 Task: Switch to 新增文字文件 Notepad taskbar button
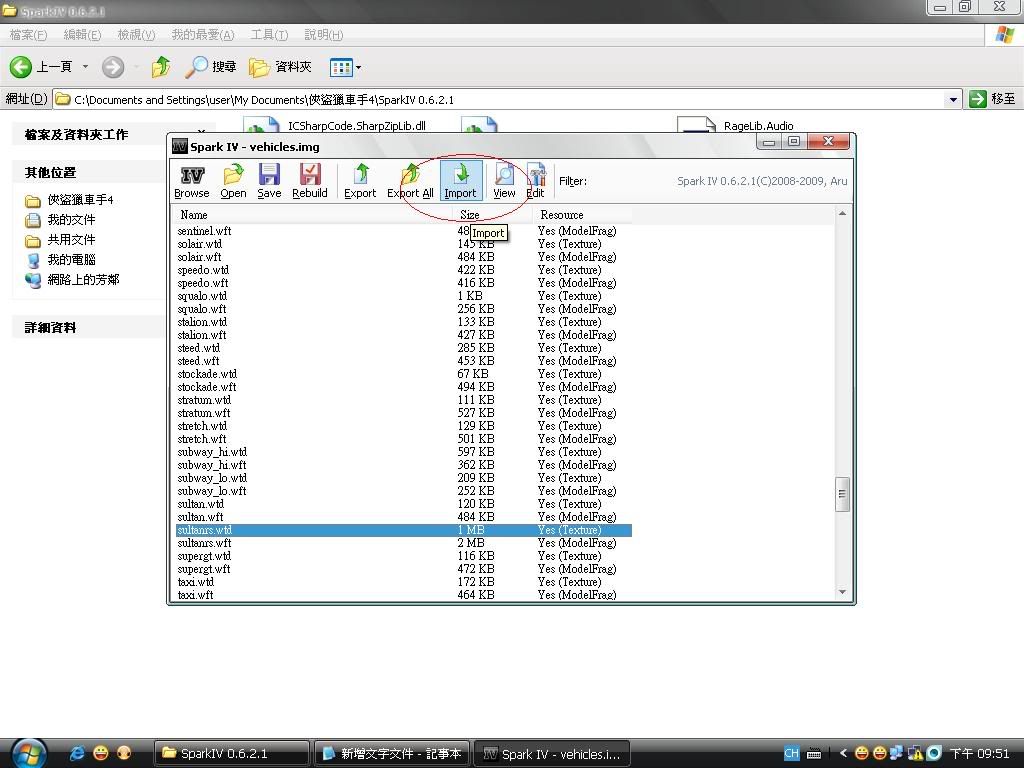(392, 753)
